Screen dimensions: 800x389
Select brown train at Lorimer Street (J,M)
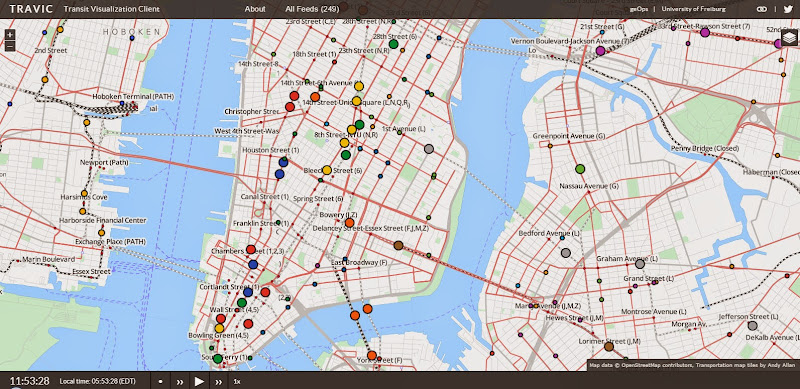coord(609,347)
